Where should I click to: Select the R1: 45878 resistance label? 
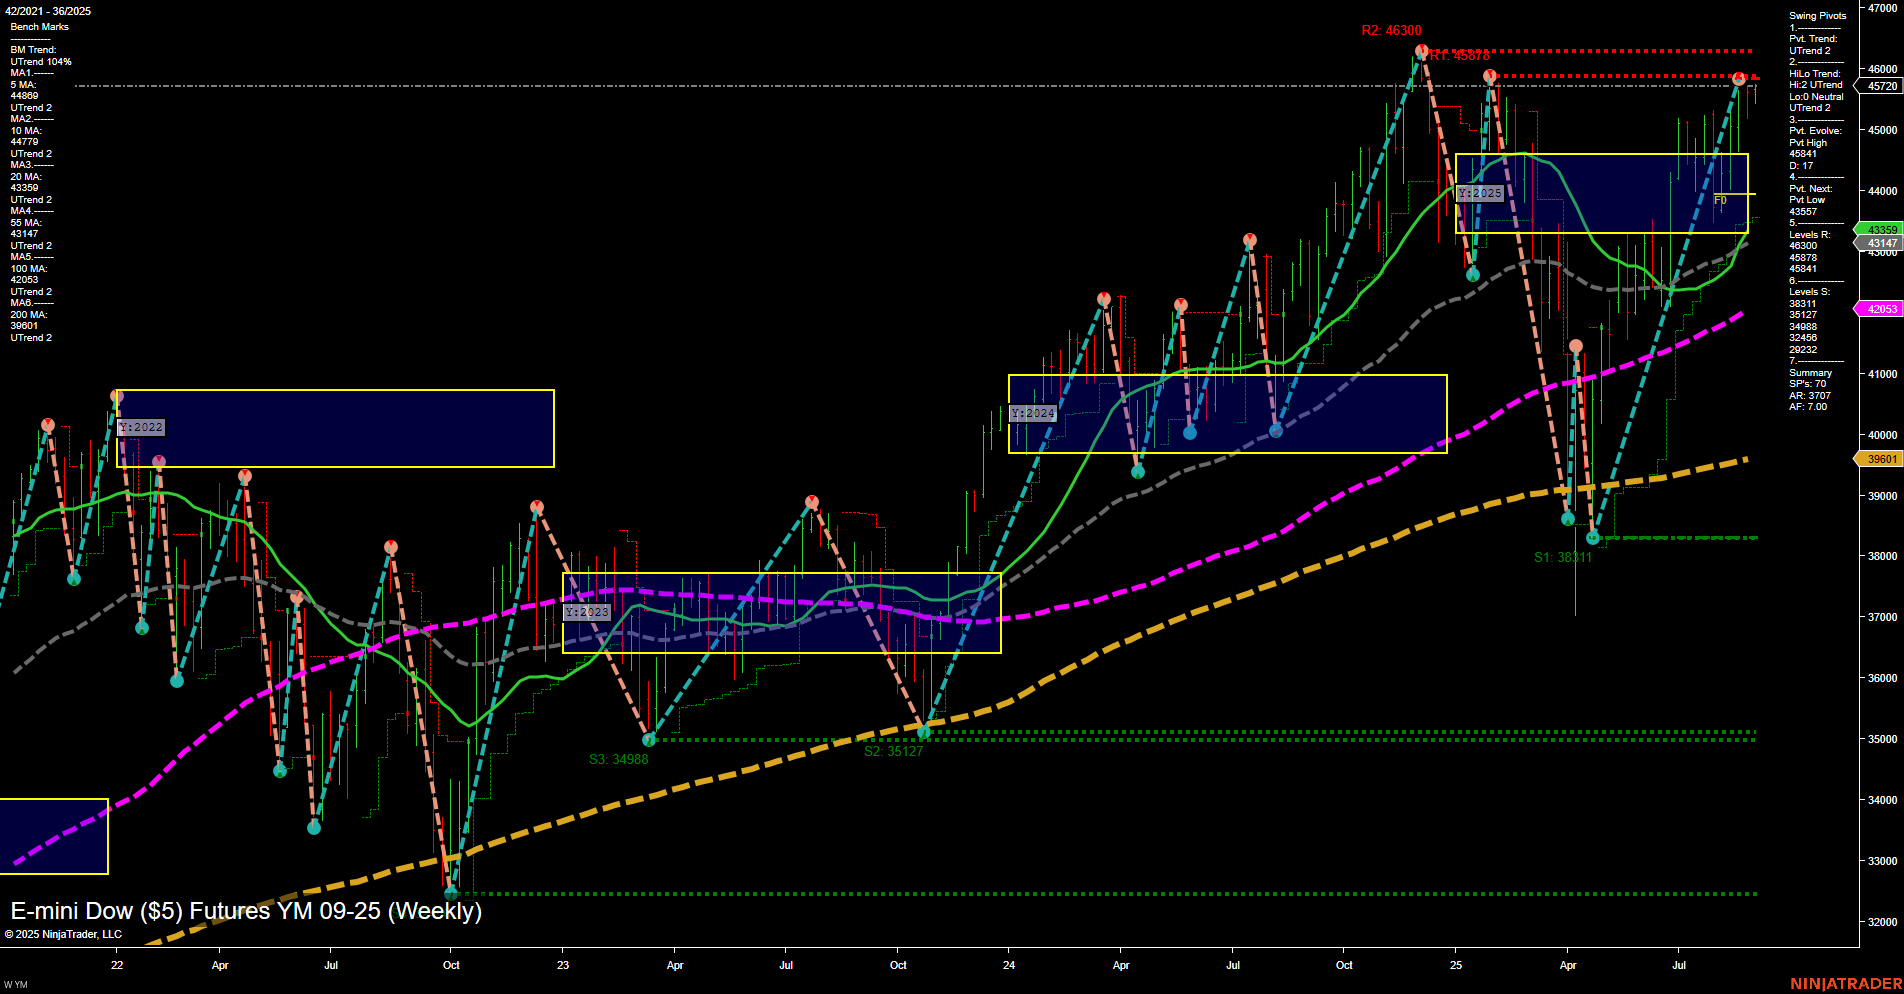1460,56
